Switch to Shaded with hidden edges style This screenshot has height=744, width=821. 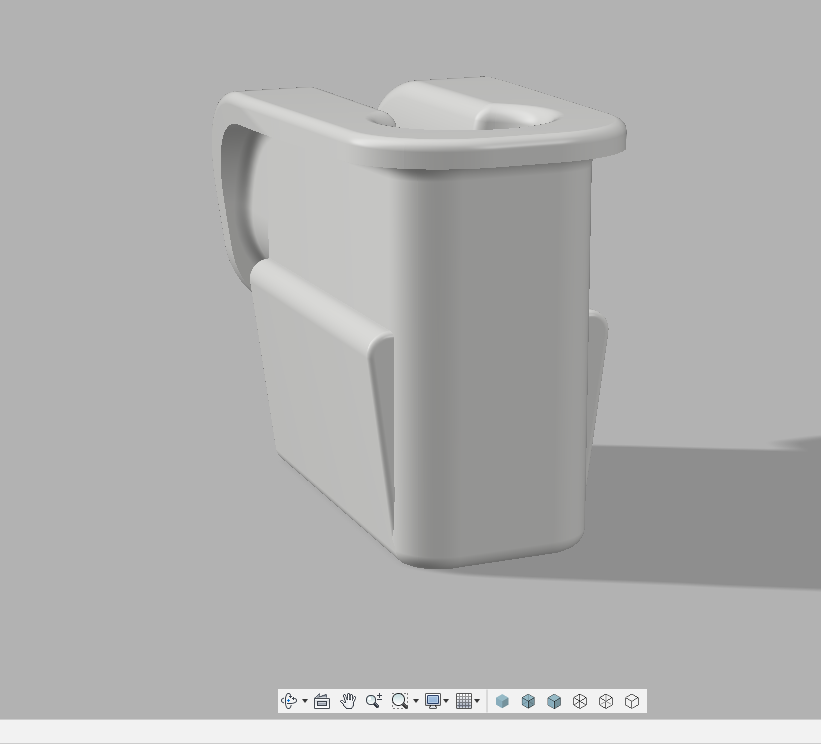click(x=528, y=701)
